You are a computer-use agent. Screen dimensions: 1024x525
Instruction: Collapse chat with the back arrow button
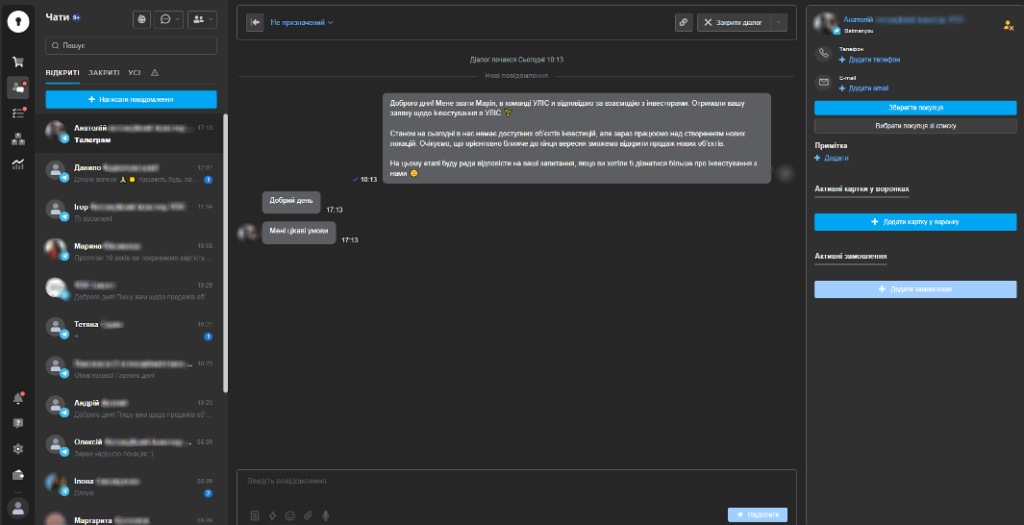[256, 22]
